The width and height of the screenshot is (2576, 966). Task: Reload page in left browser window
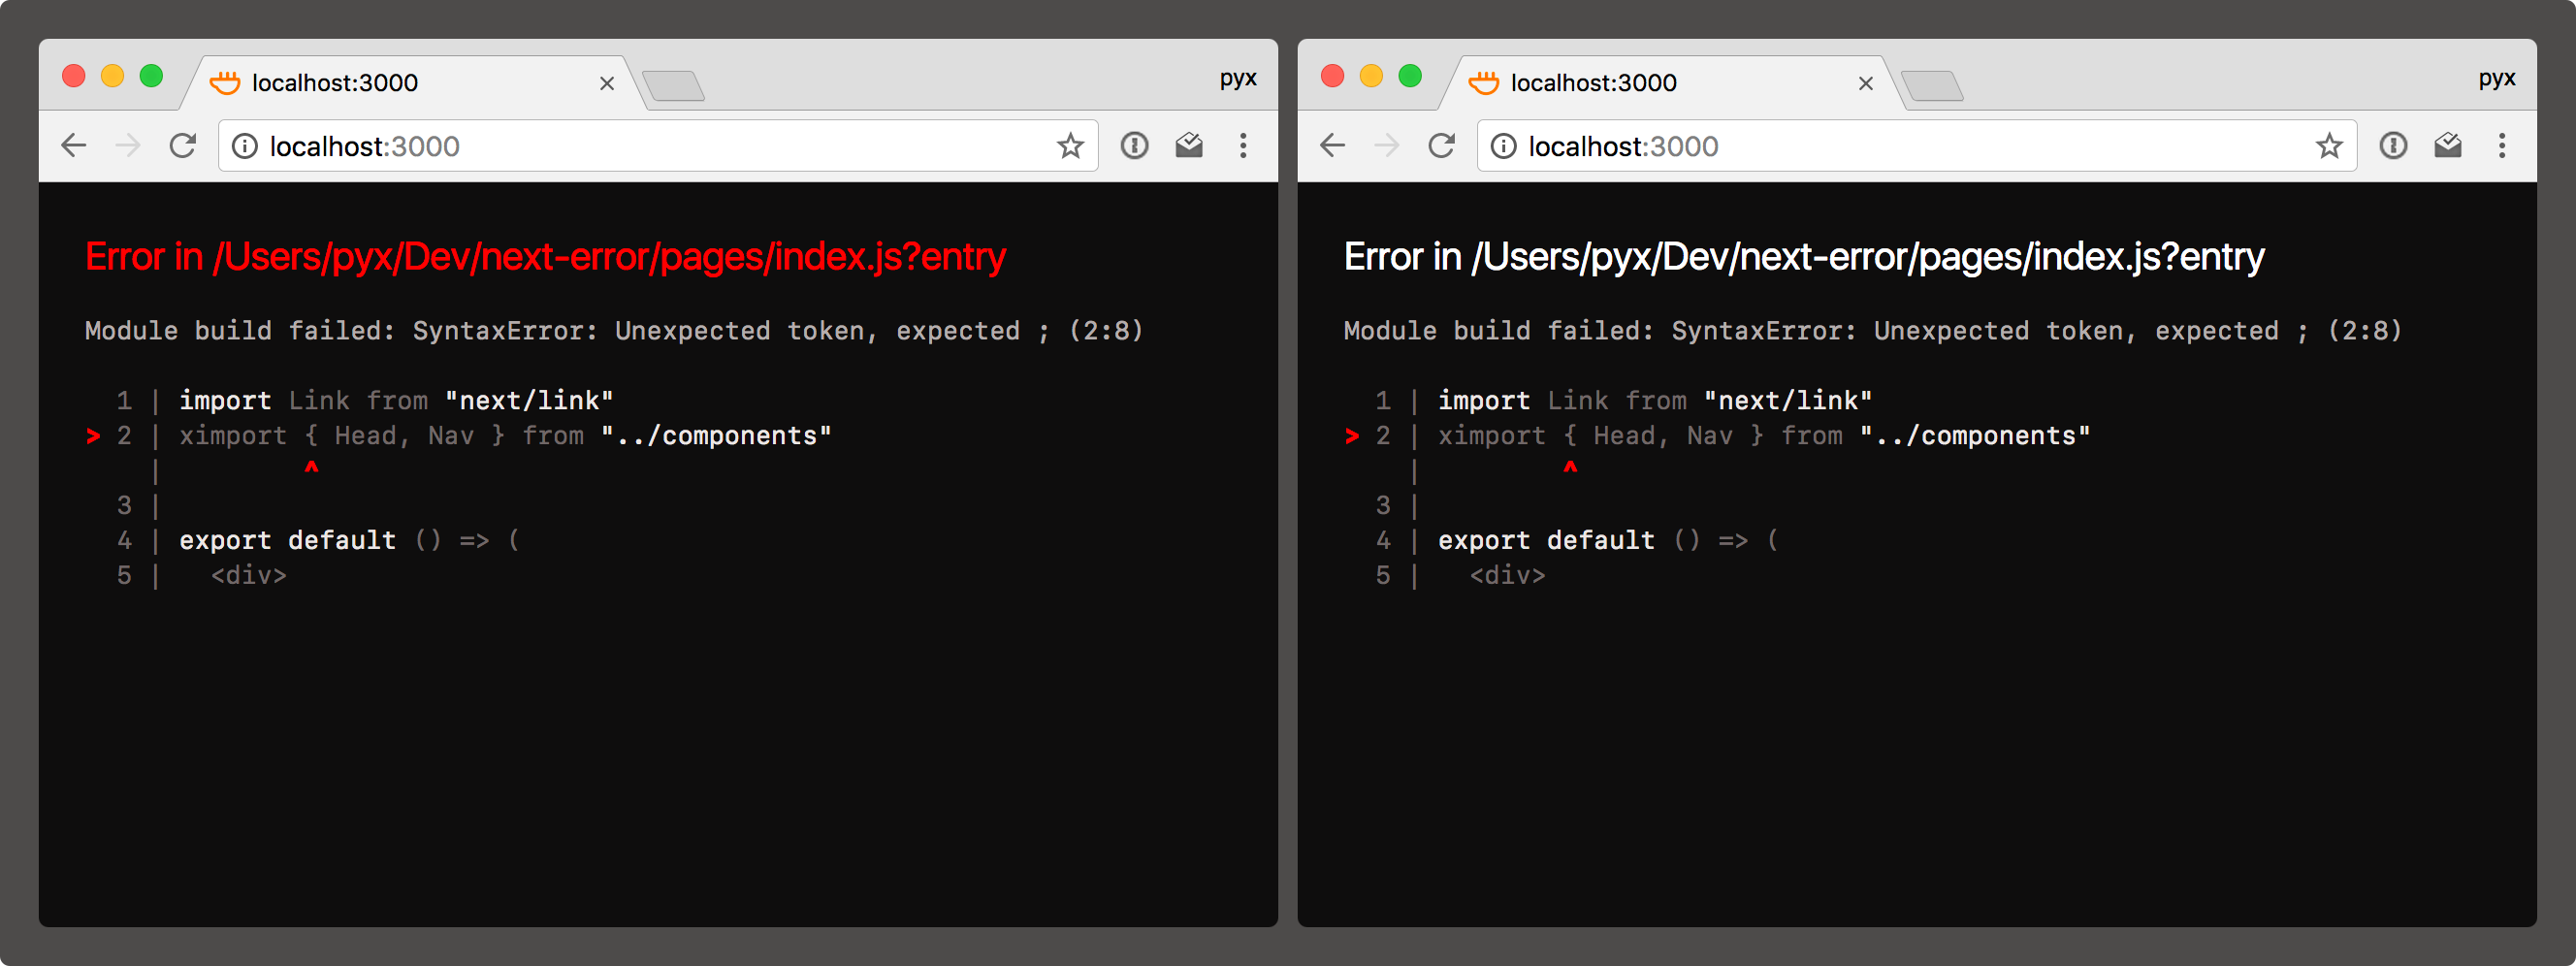182,146
